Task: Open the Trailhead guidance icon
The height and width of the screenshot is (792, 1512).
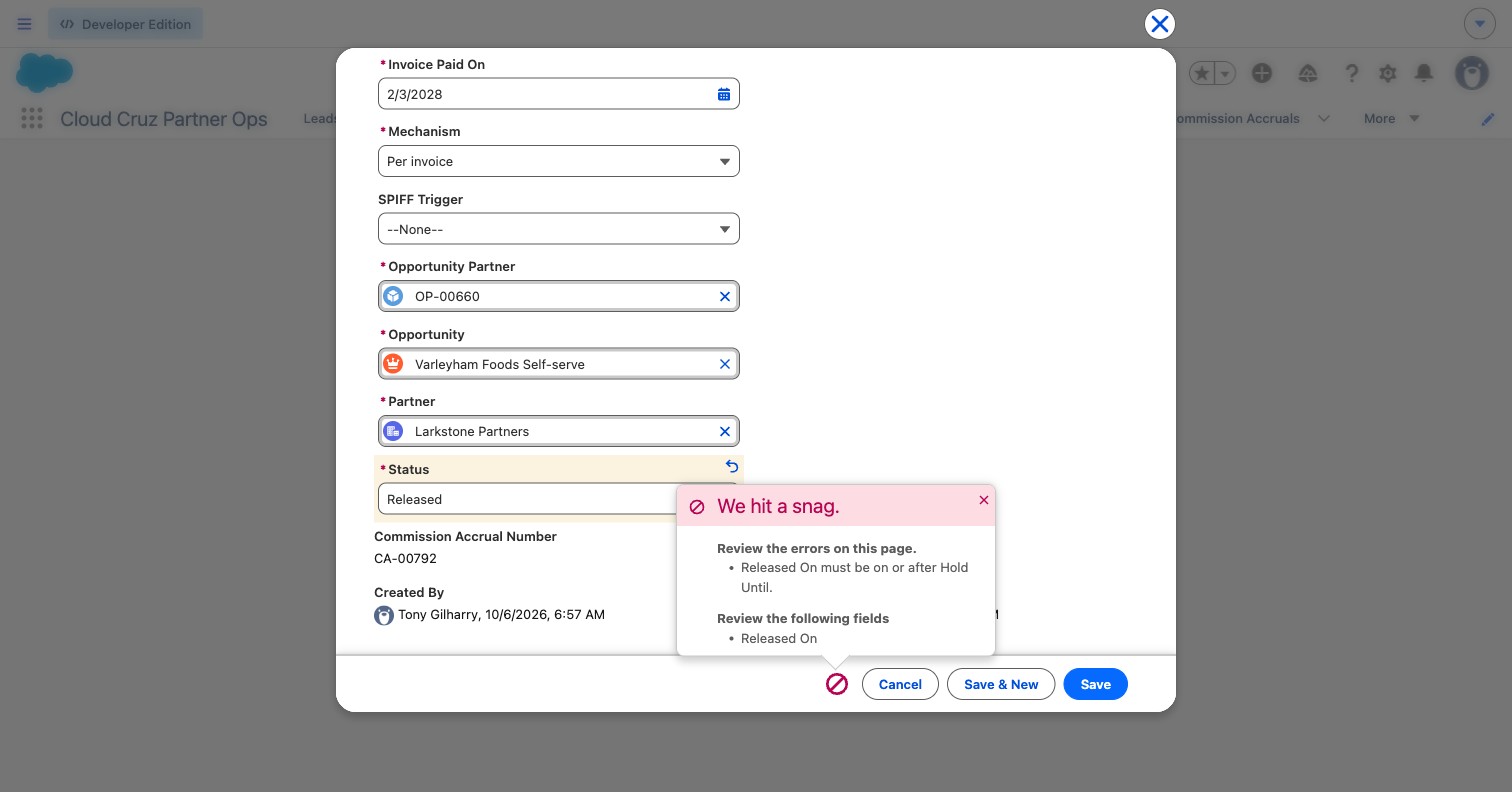Action: (1308, 73)
